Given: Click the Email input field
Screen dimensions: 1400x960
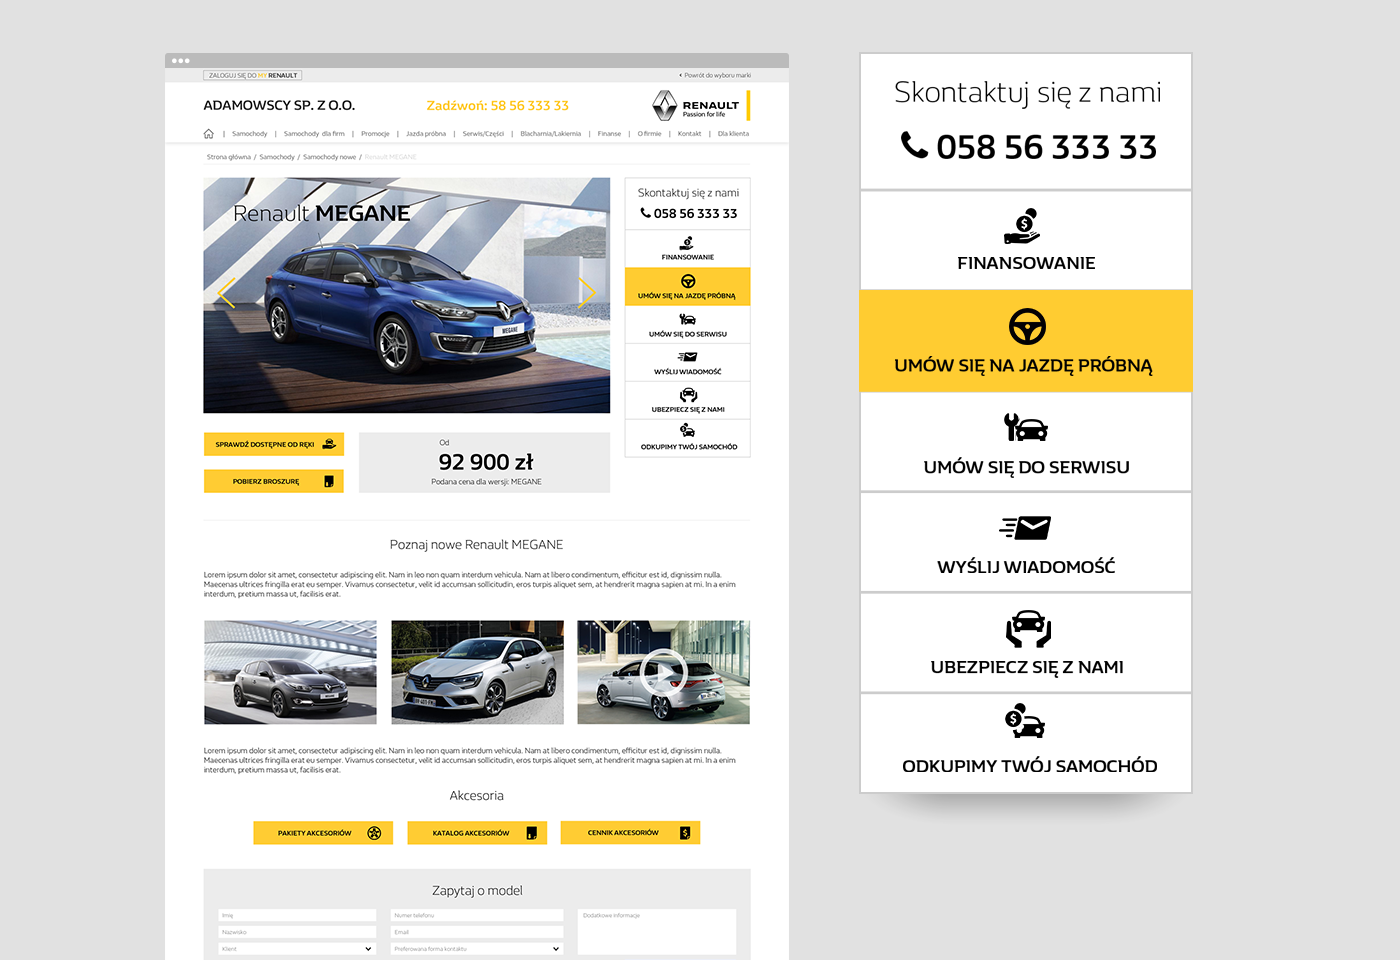Looking at the screenshot, I should [477, 932].
